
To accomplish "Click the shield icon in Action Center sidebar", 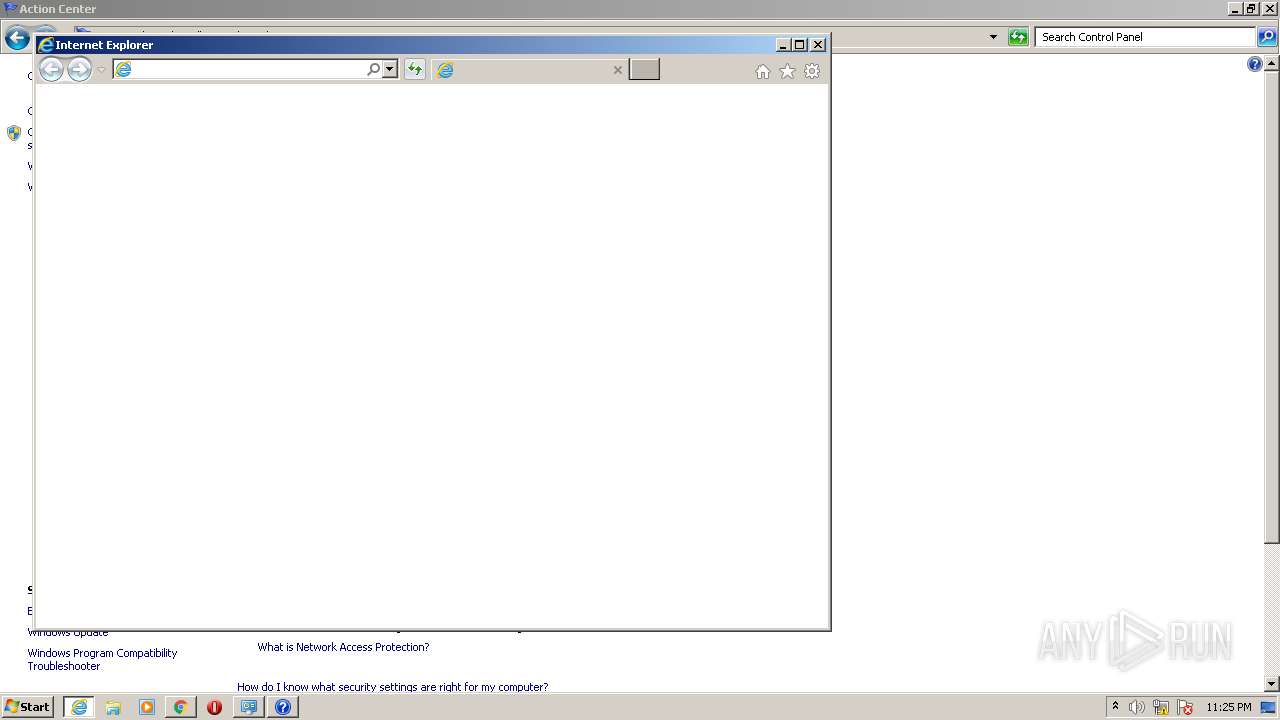I will [x=14, y=133].
